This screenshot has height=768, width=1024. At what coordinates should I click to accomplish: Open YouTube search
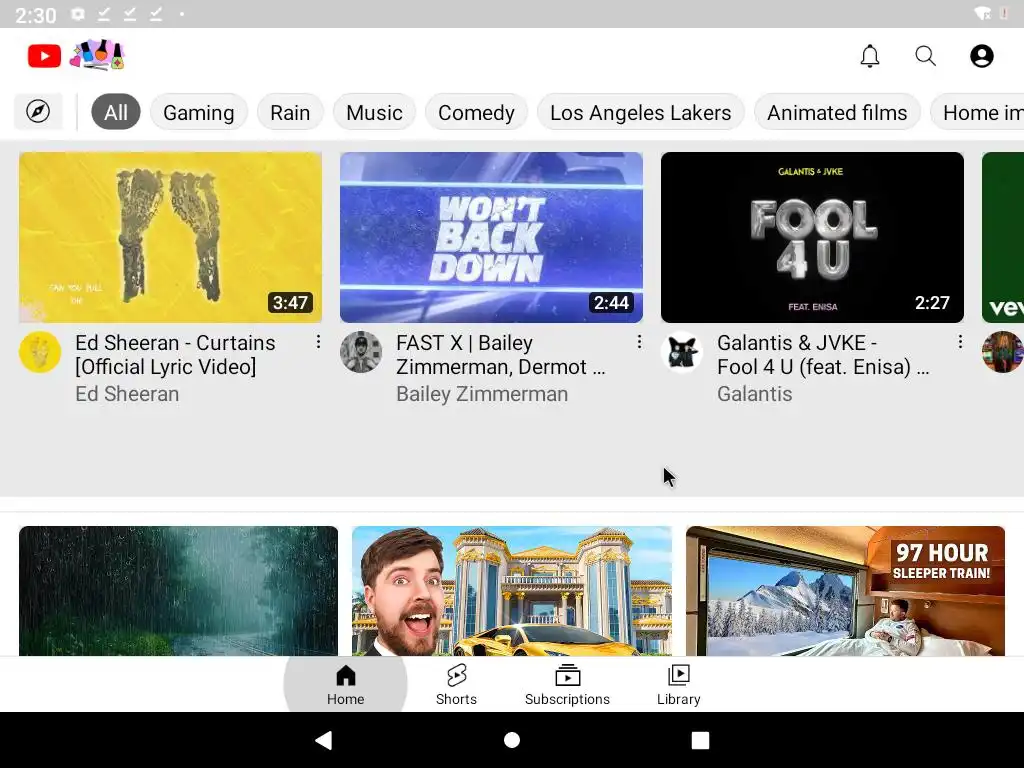[925, 56]
